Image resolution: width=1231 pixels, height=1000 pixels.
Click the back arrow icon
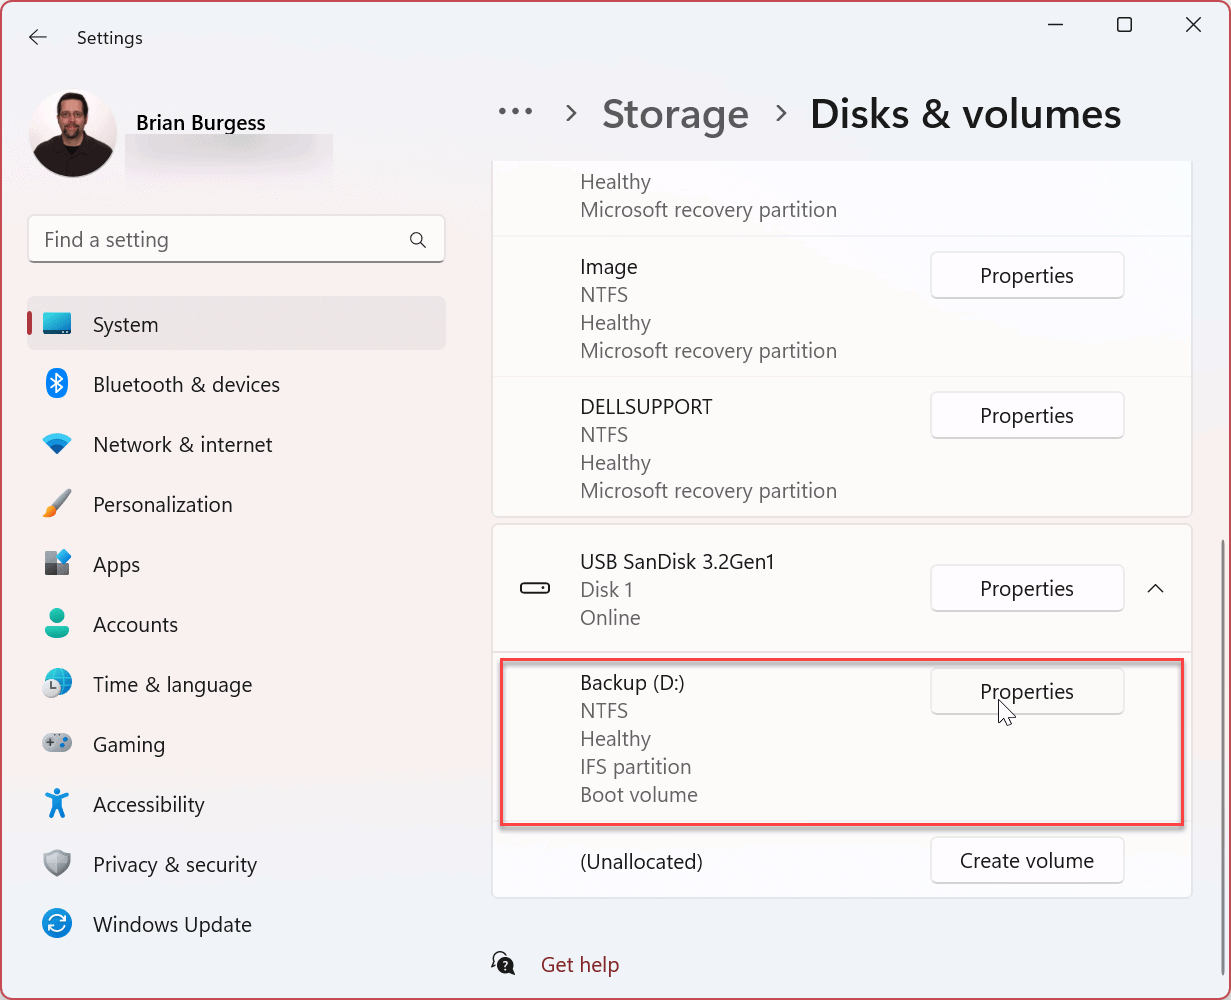(x=38, y=38)
